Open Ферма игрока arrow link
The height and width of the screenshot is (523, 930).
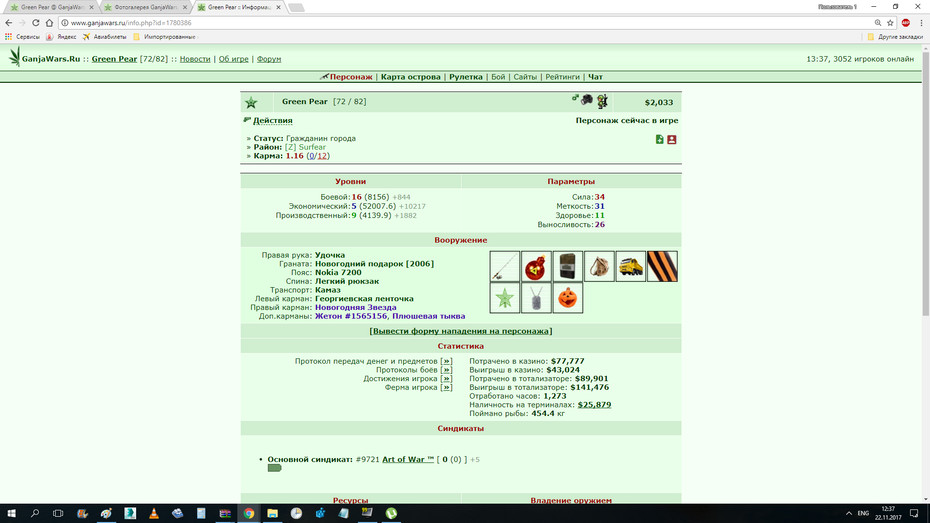(x=446, y=388)
